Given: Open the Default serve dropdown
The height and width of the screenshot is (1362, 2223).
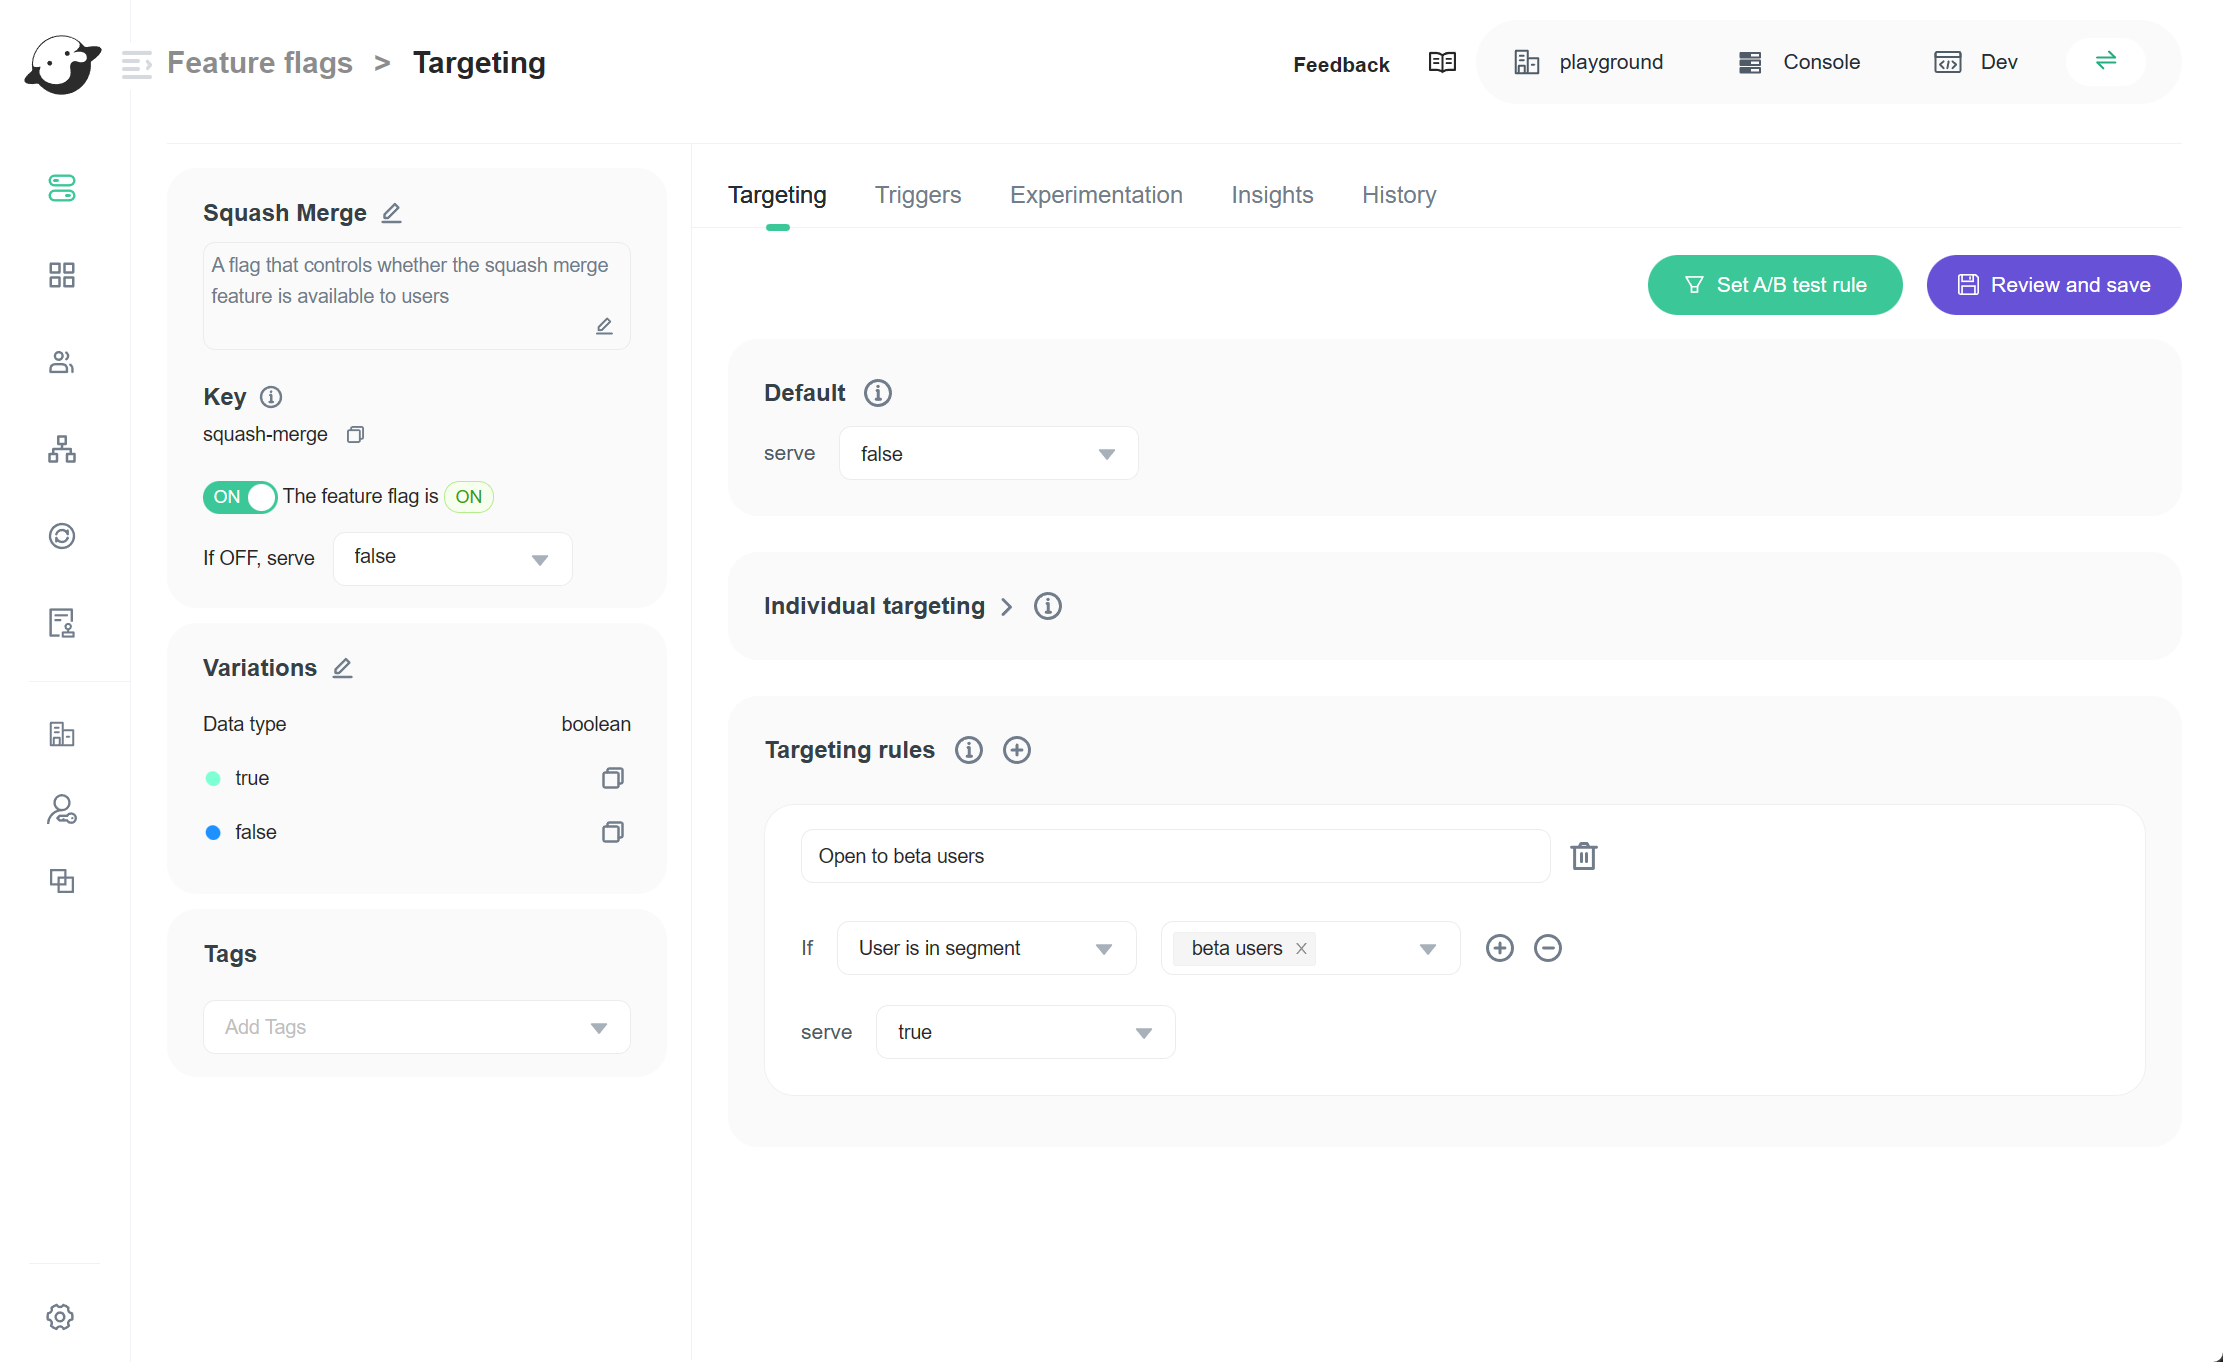Looking at the screenshot, I should click(988, 454).
